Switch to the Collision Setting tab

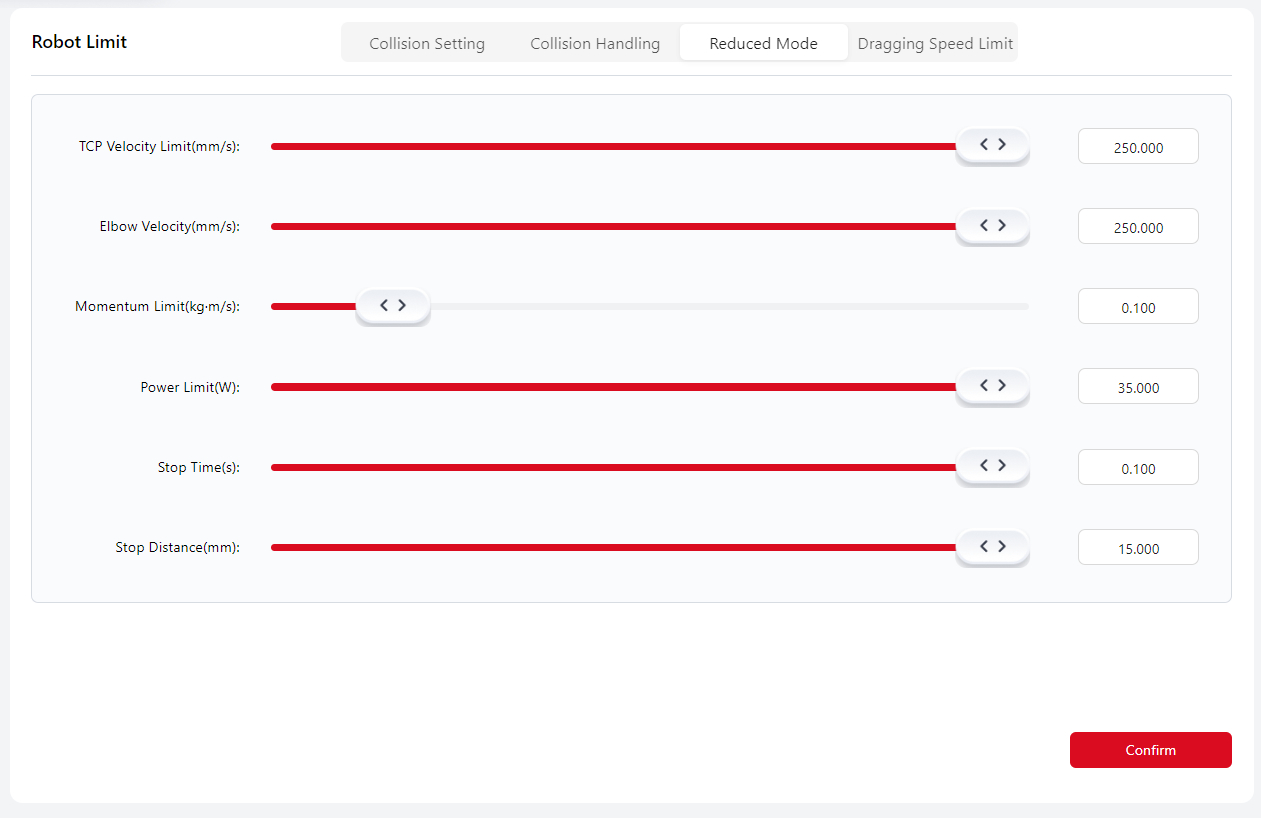[427, 44]
